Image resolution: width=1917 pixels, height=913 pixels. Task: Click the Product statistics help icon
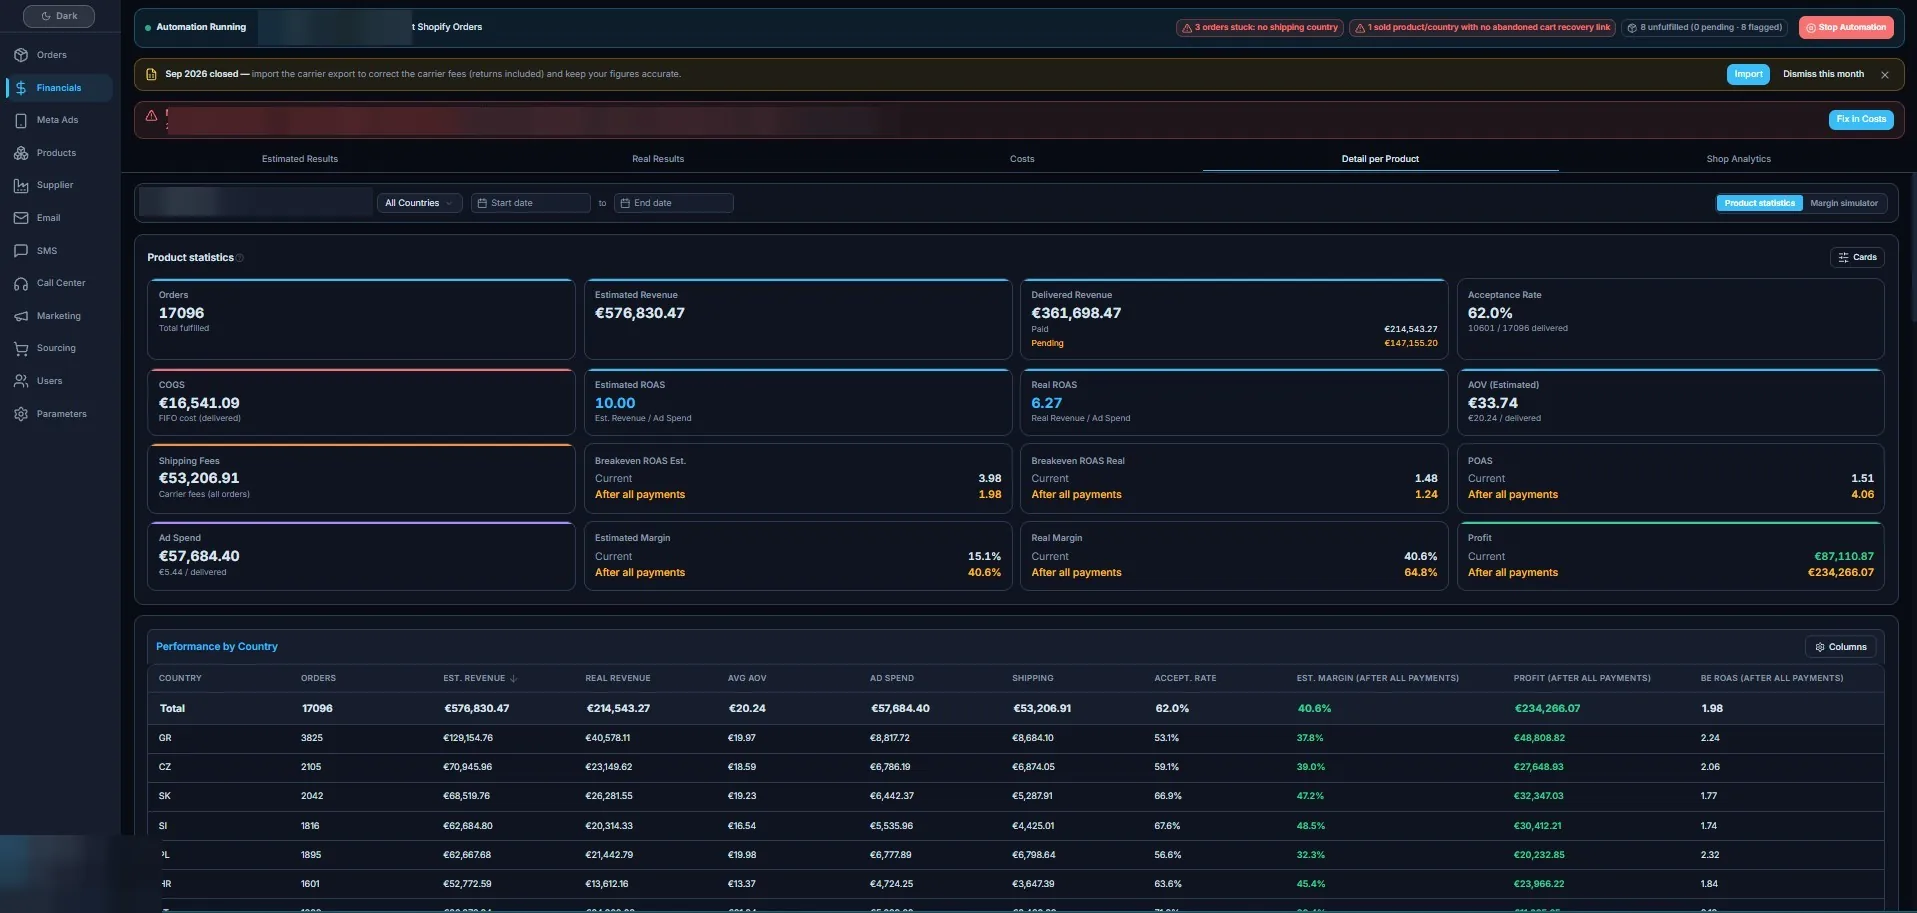240,258
